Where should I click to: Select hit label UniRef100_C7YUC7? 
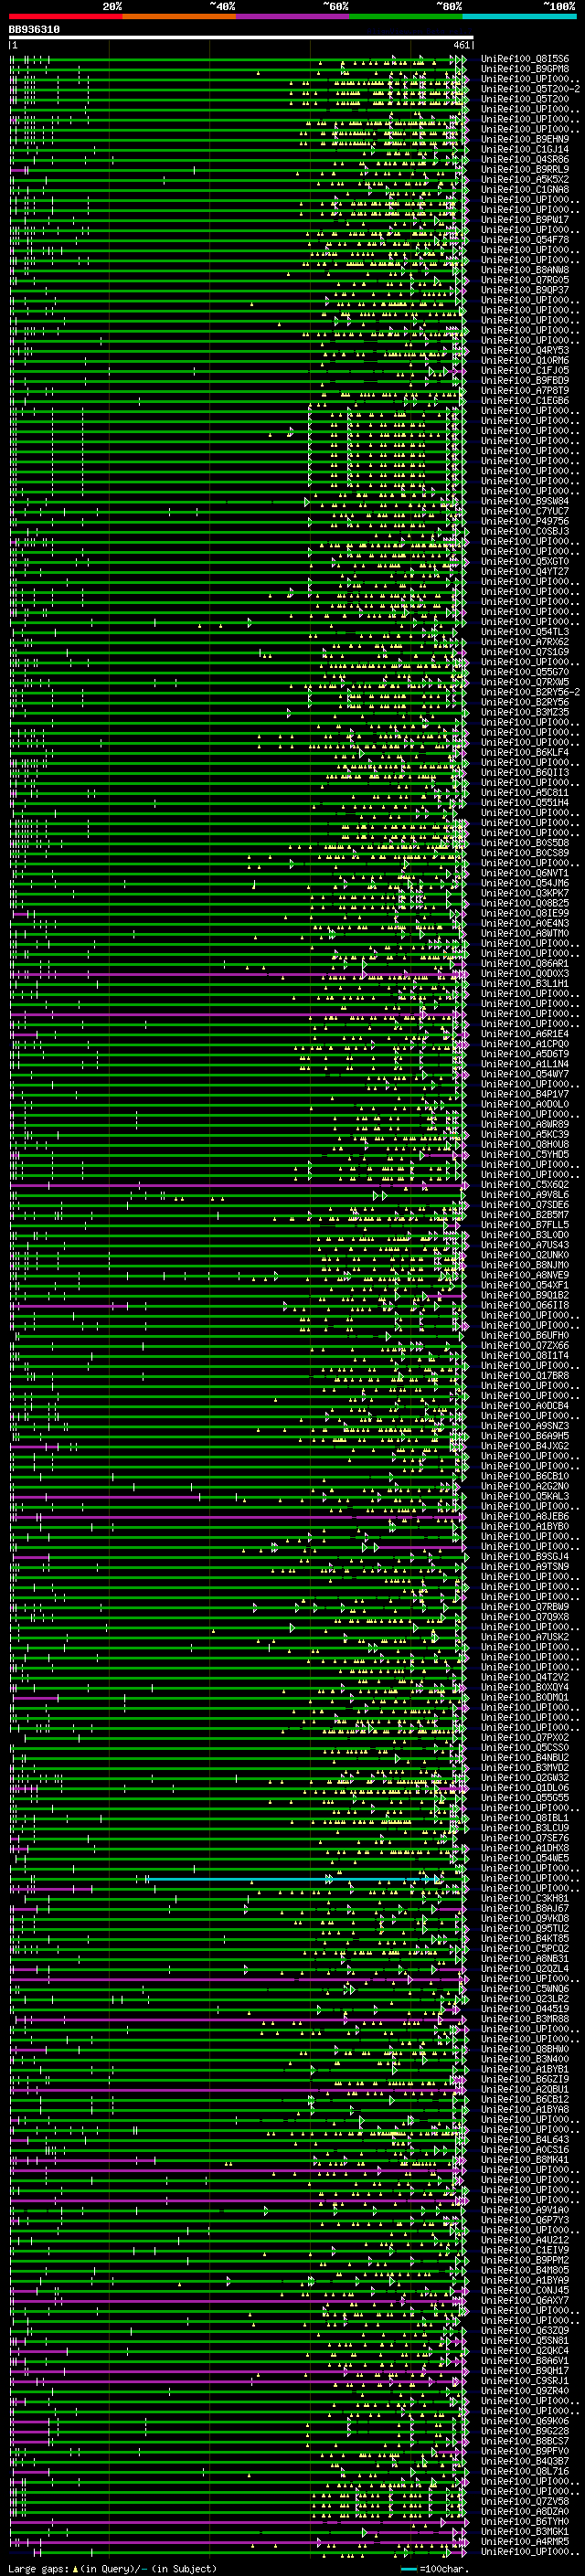pos(525,511)
